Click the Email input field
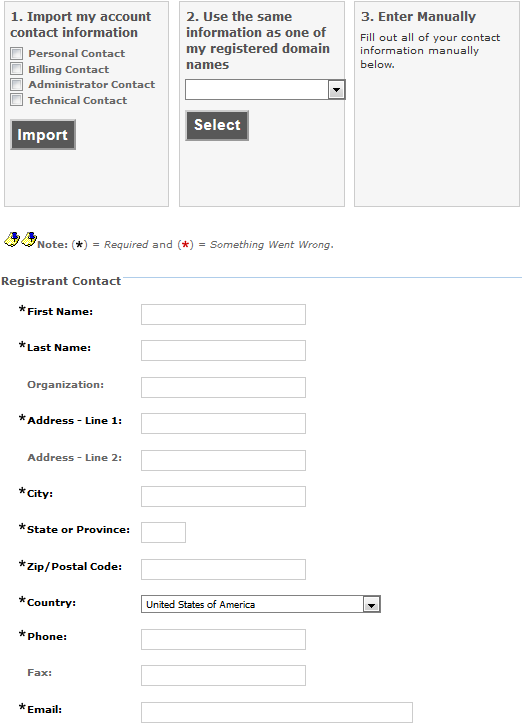The width and height of the screenshot is (522, 728). (277, 712)
